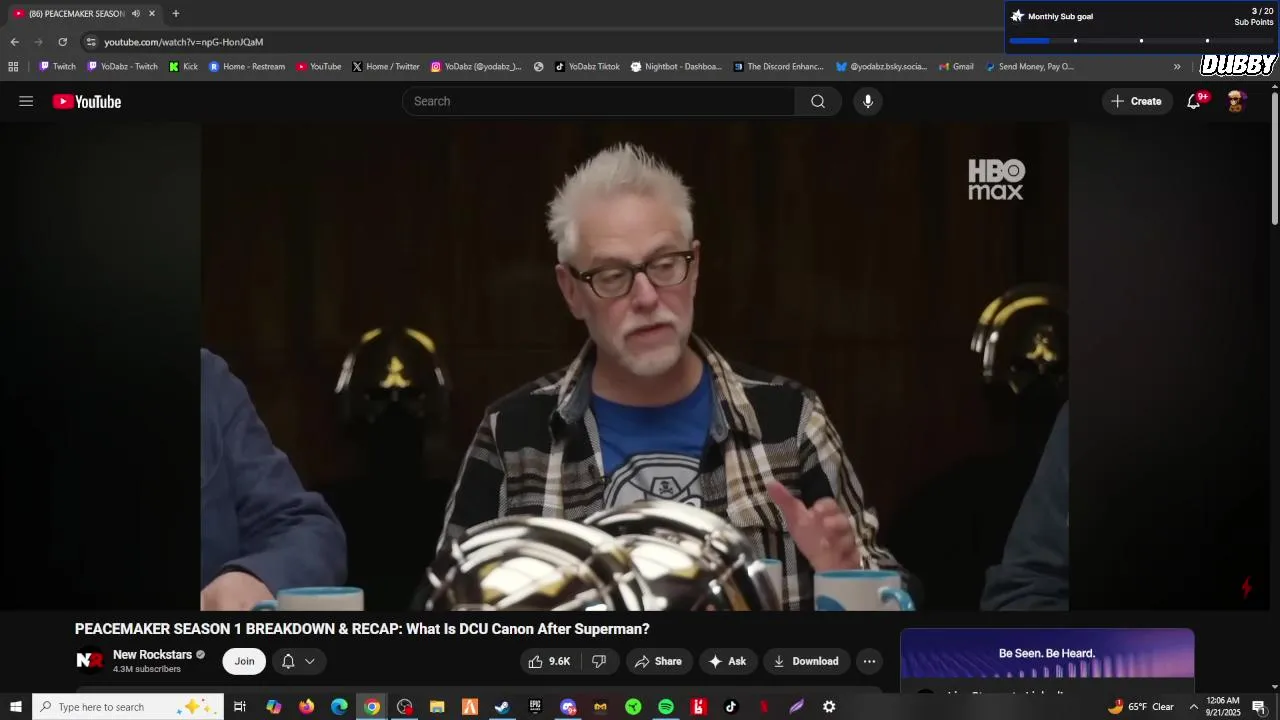
Task: Open the notifications bell in the header
Action: (1194, 101)
